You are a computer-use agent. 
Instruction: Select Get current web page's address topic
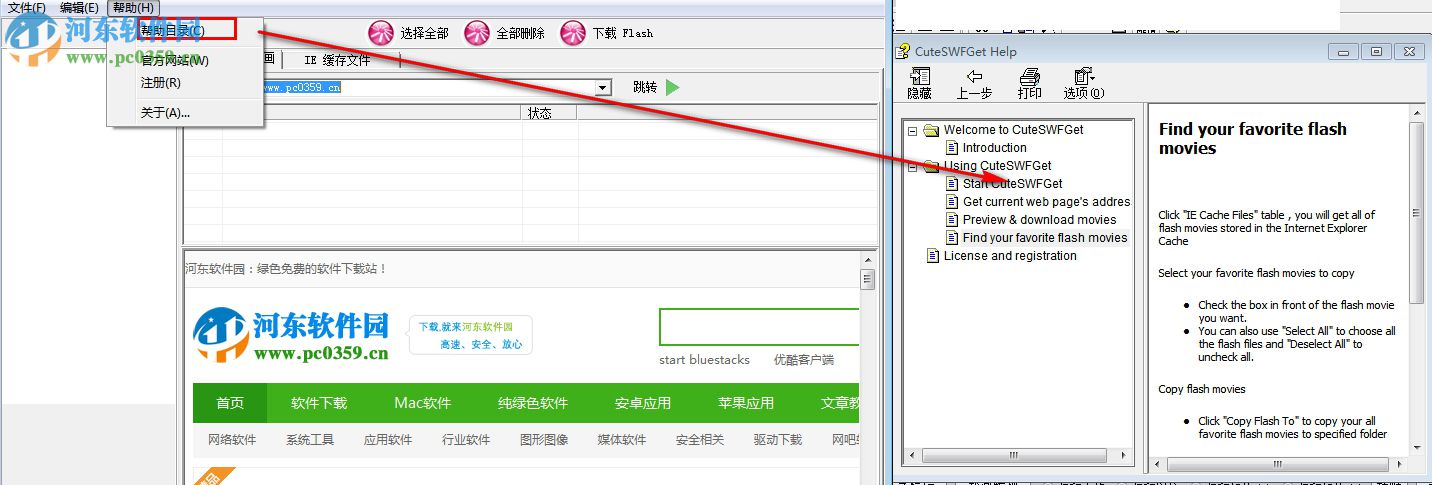pos(1046,202)
